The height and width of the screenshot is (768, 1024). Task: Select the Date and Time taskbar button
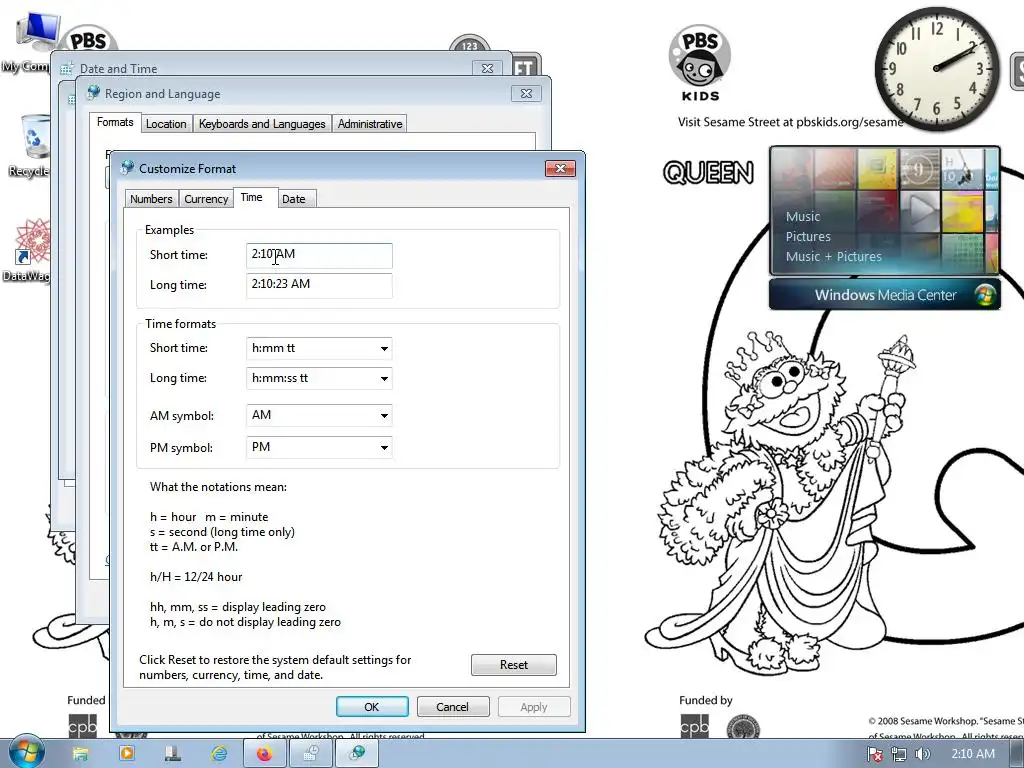point(311,754)
